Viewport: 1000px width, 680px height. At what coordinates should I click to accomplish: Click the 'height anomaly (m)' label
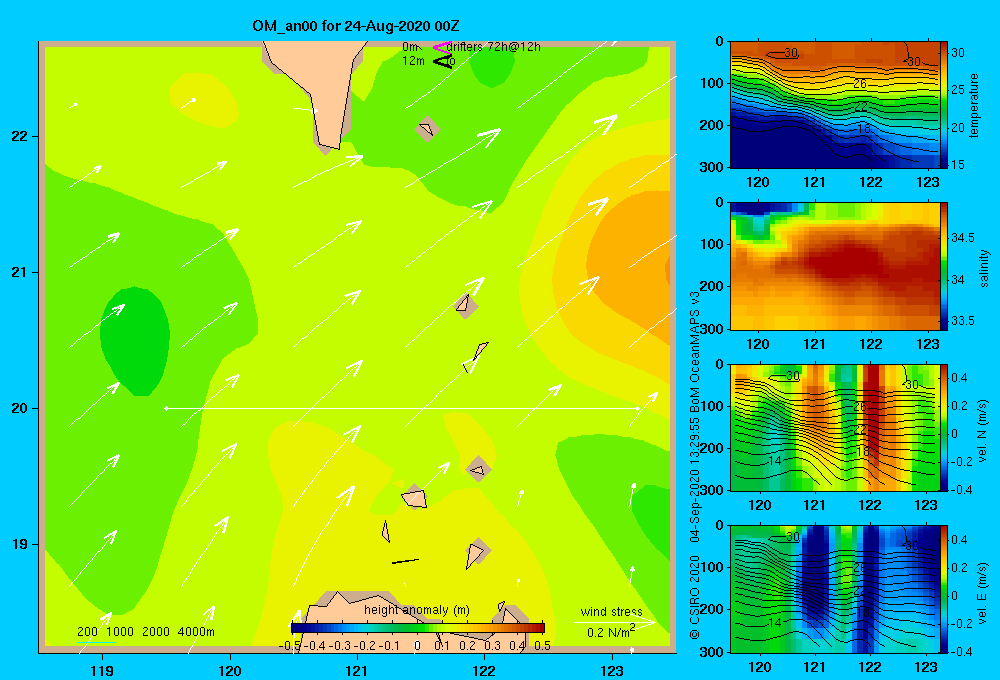pyautogui.click(x=416, y=610)
